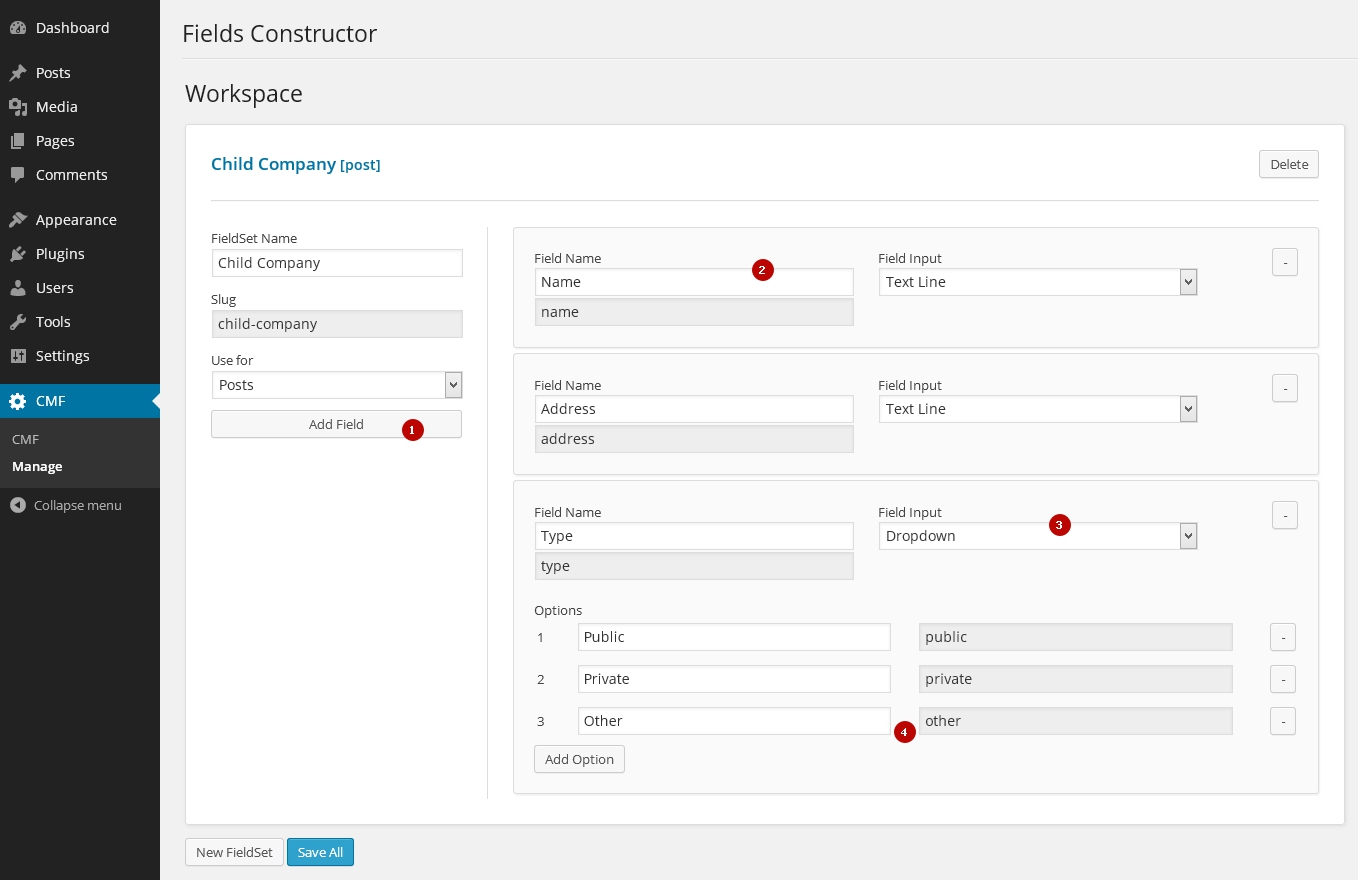Click the Media icon in sidebar
The width and height of the screenshot is (1358, 880).
pos(17,107)
